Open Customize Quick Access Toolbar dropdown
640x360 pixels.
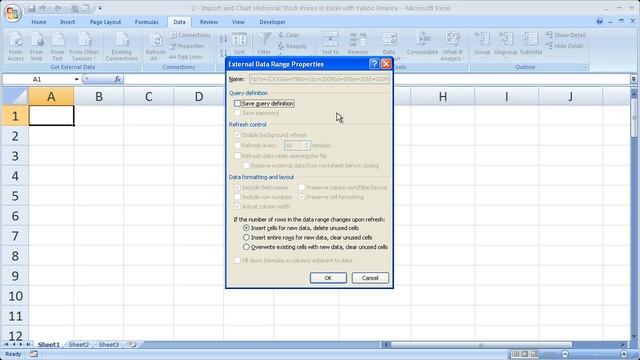click(100, 8)
